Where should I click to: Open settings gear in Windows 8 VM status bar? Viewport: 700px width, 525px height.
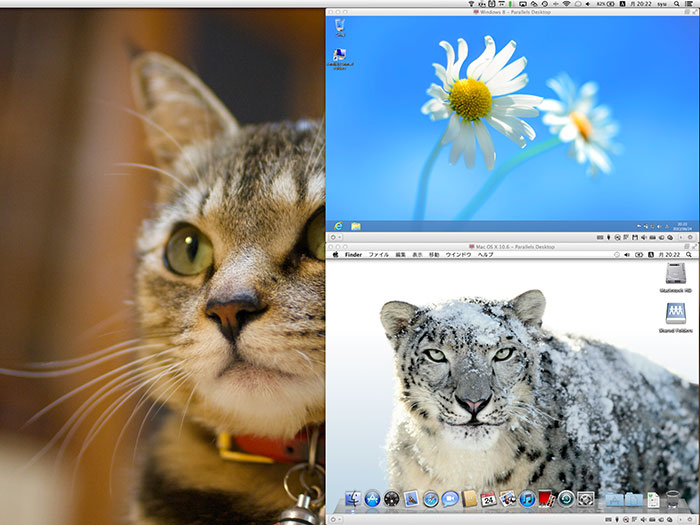click(x=690, y=237)
